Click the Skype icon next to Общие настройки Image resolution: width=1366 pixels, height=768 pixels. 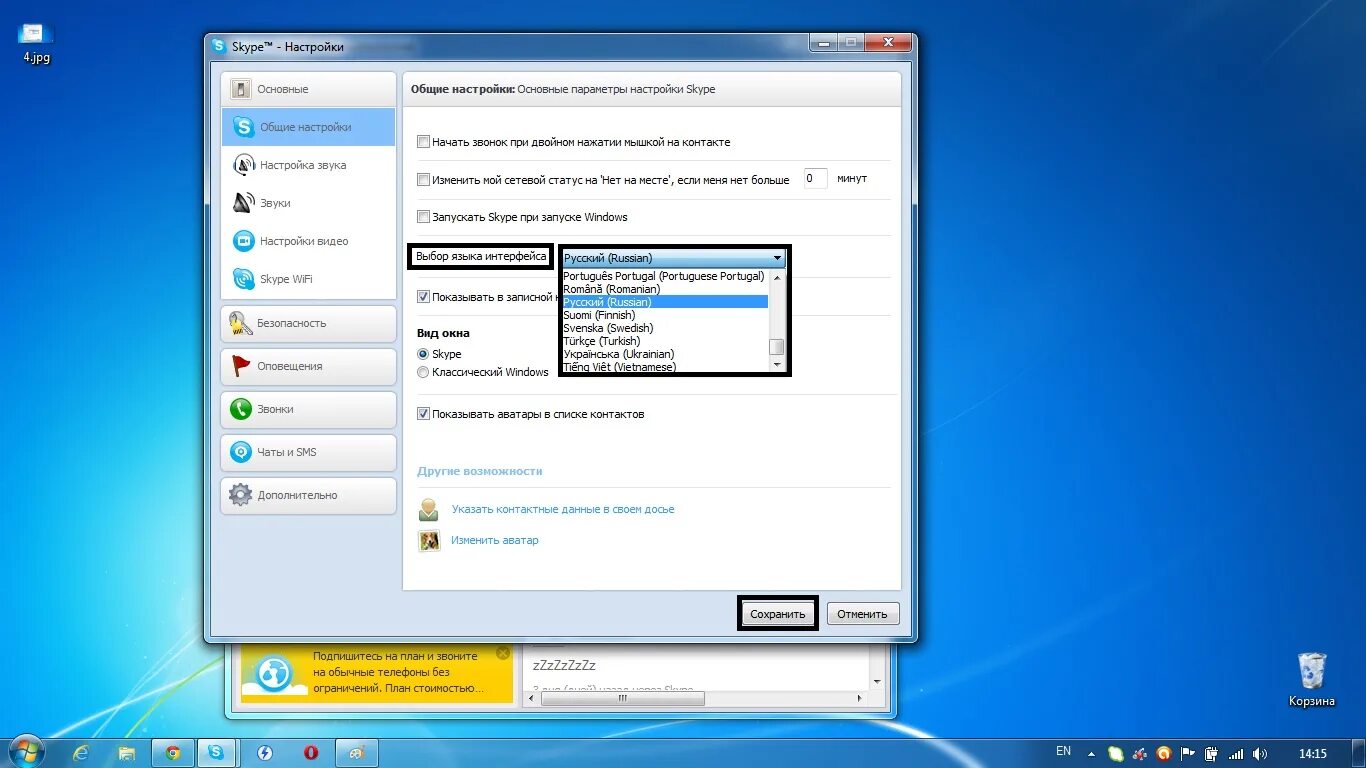point(243,127)
